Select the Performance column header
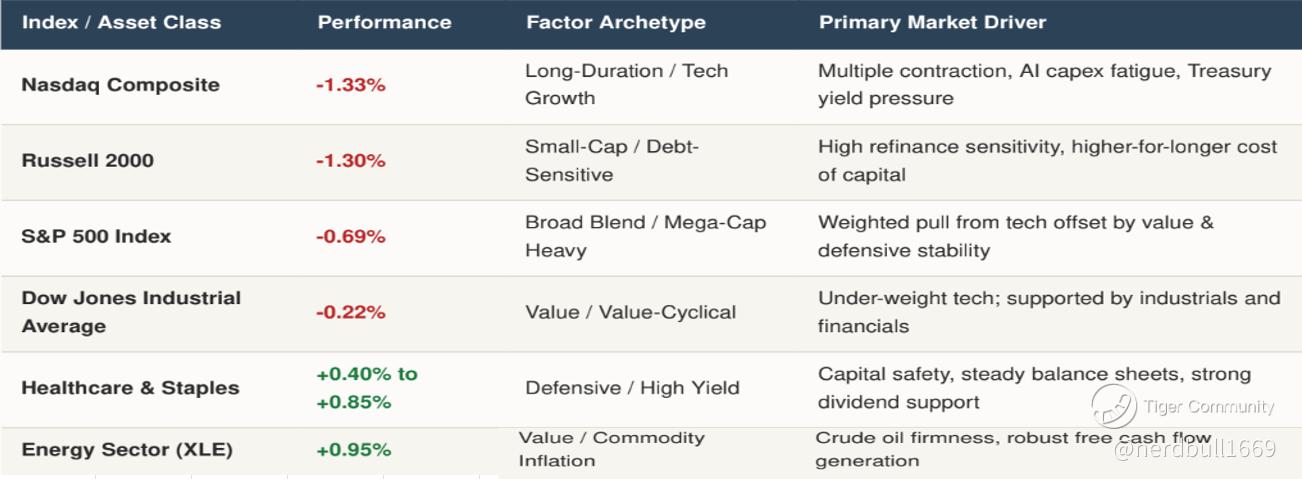This screenshot has width=1302, height=479. tap(384, 22)
